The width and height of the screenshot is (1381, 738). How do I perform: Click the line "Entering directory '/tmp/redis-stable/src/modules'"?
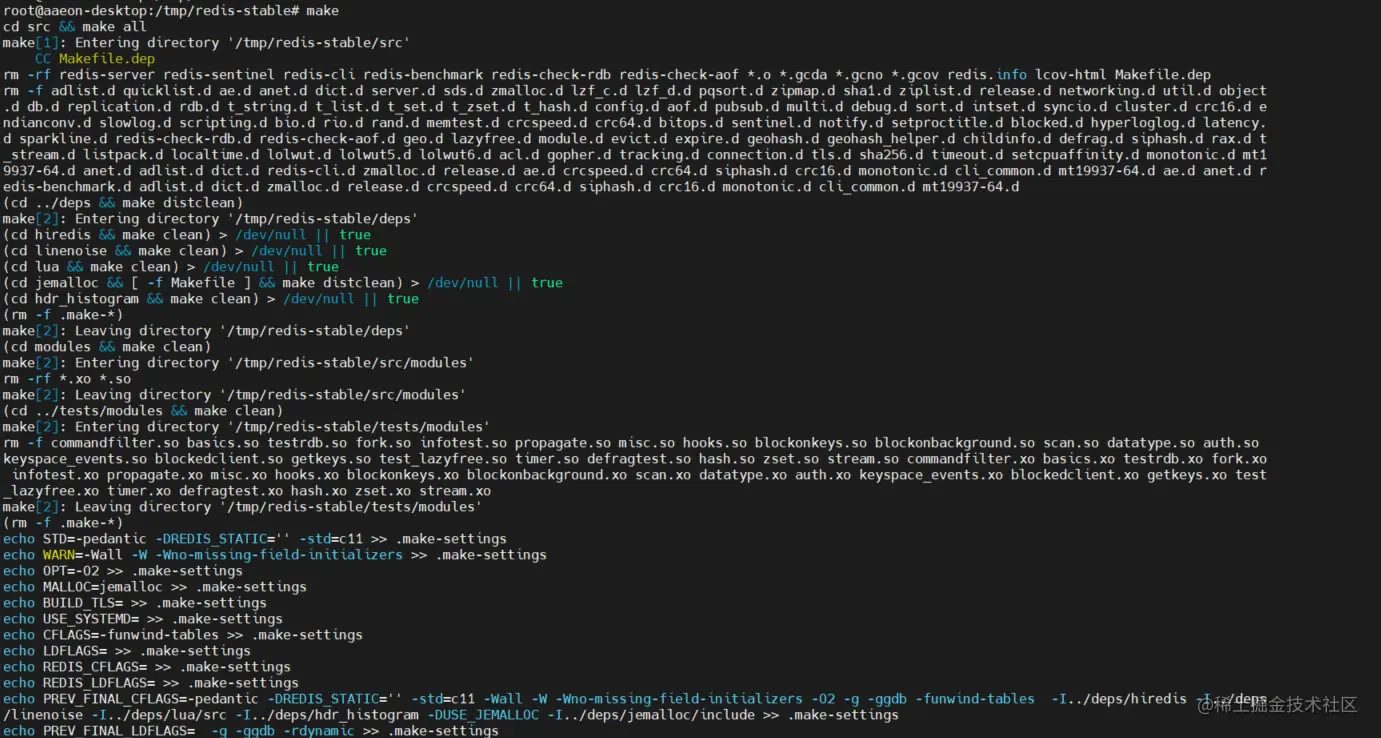click(x=238, y=363)
